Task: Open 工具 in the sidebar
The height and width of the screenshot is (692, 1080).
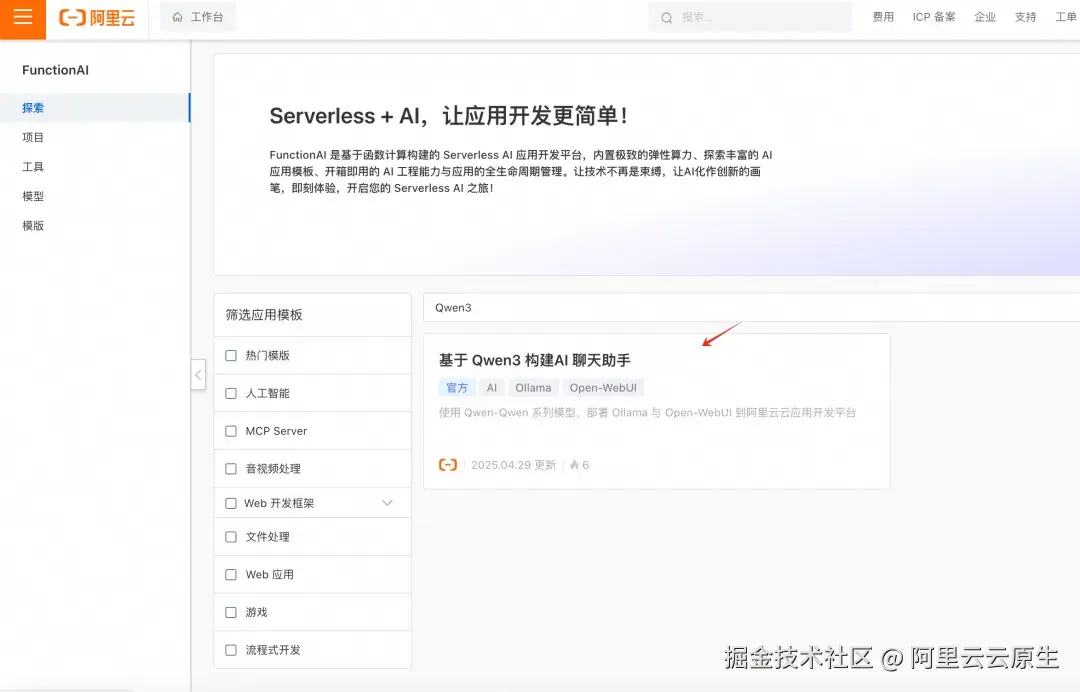Action: [31, 166]
